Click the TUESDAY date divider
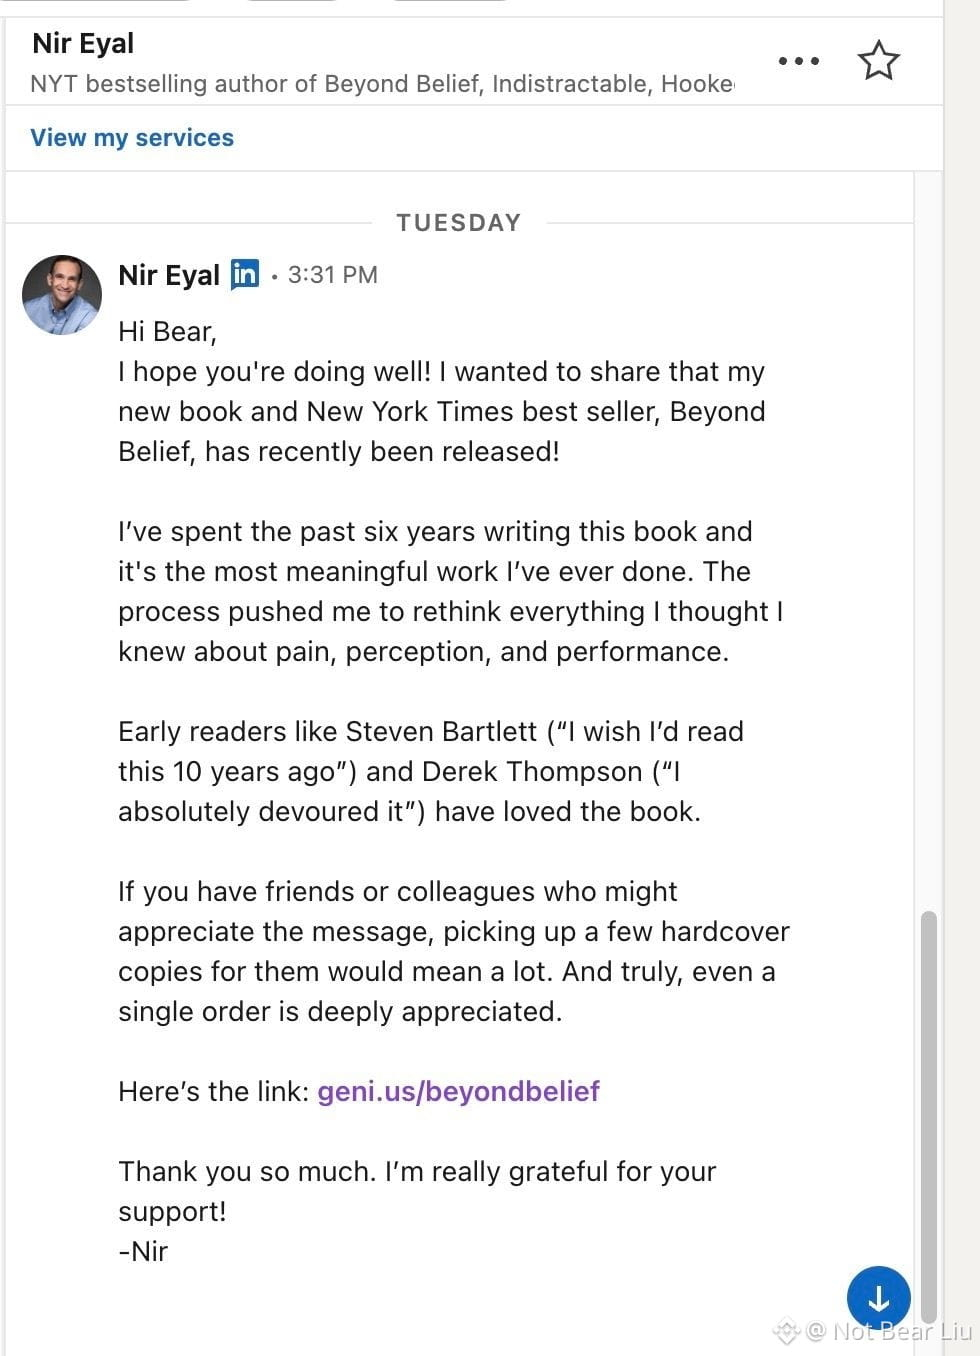 click(459, 223)
